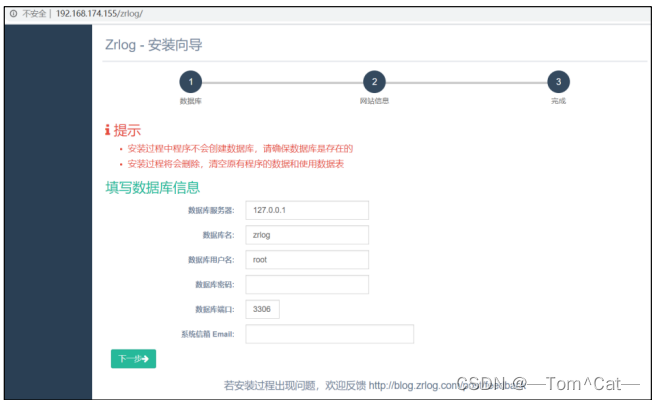
Task: Click the browser address bar URL
Action: tap(99, 14)
